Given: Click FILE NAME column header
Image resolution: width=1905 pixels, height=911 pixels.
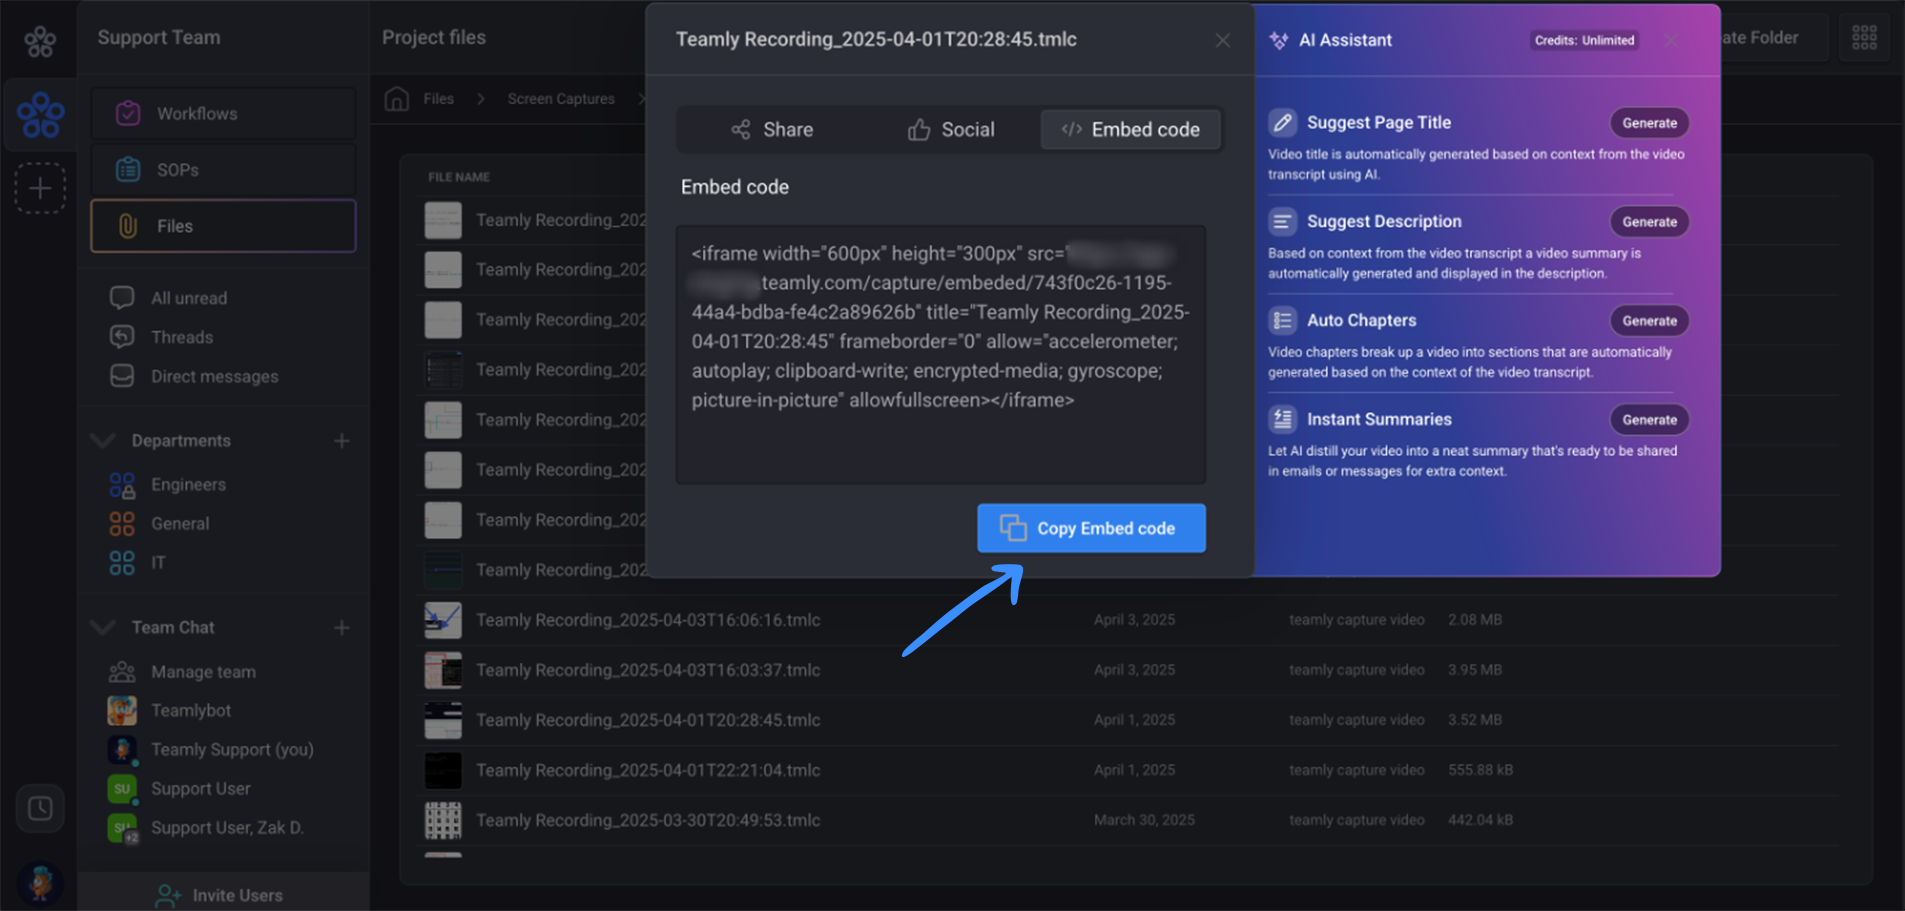Looking at the screenshot, I should (x=459, y=177).
